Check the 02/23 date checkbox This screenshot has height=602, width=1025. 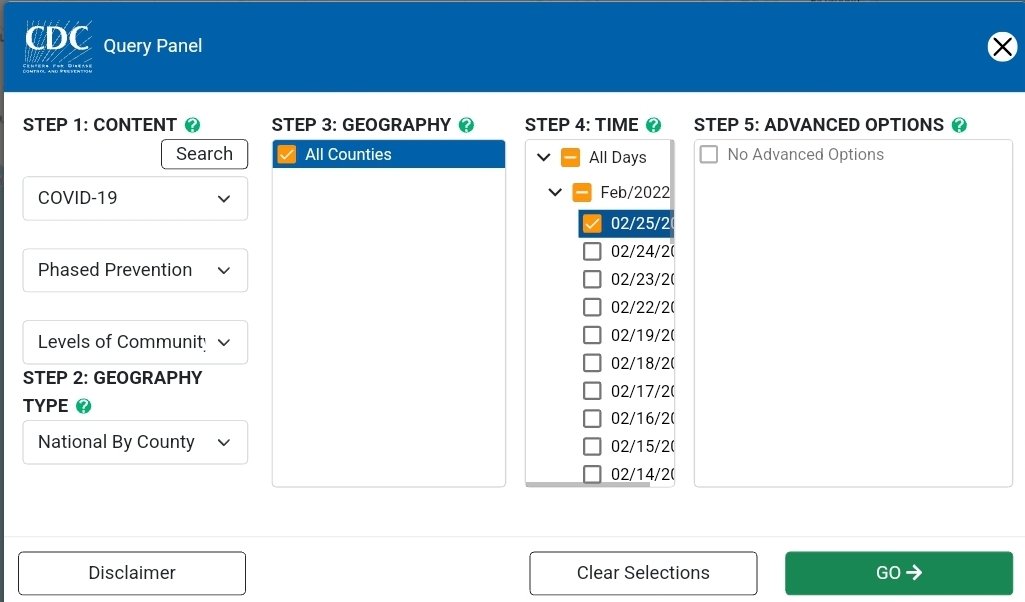(x=592, y=279)
